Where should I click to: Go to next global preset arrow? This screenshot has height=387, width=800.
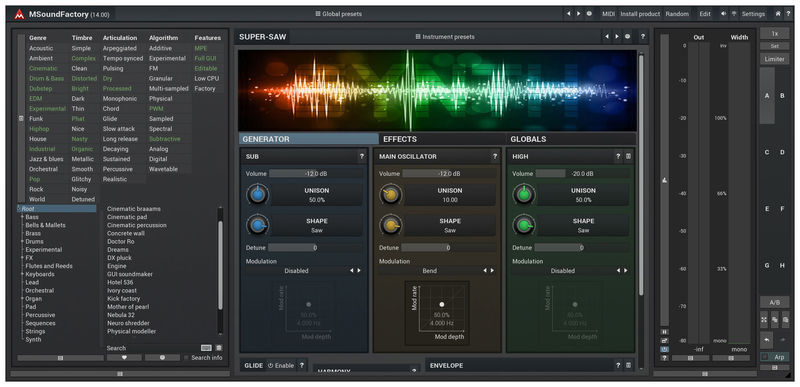coord(579,14)
